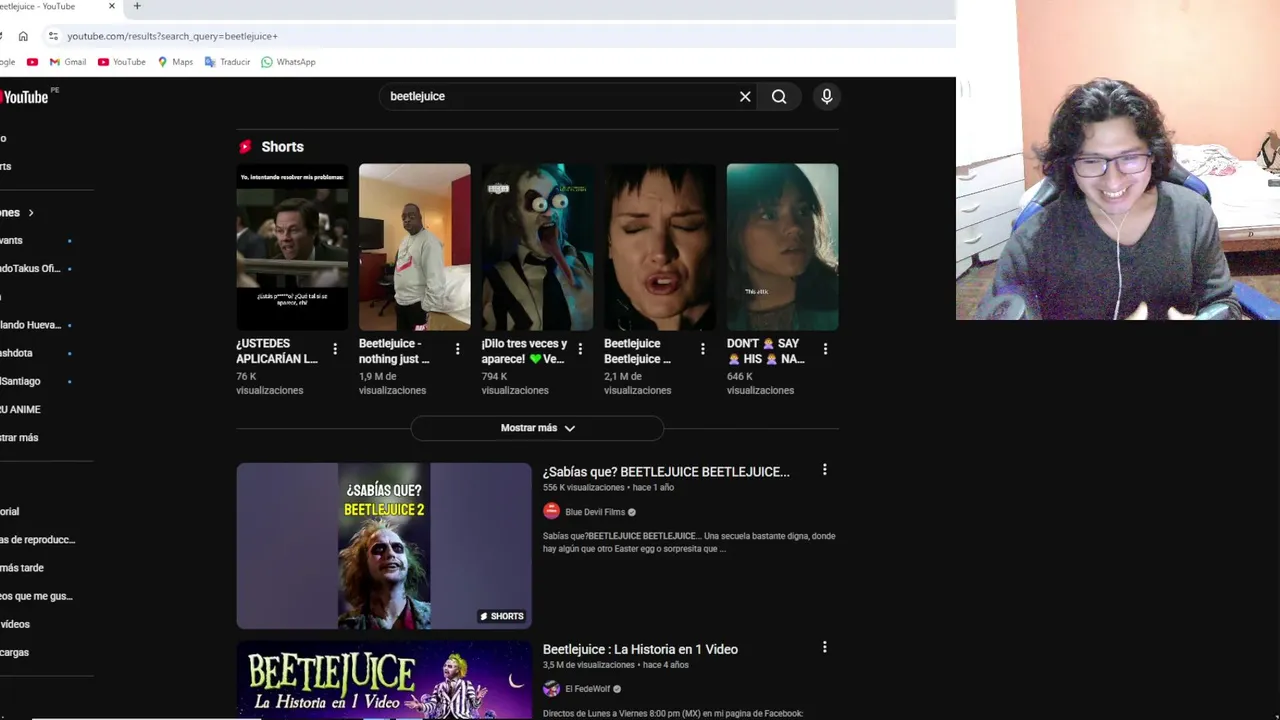This screenshot has height=720, width=1280.
Task: Open 'más tarde' watch later in sidebar
Action: click(22, 568)
